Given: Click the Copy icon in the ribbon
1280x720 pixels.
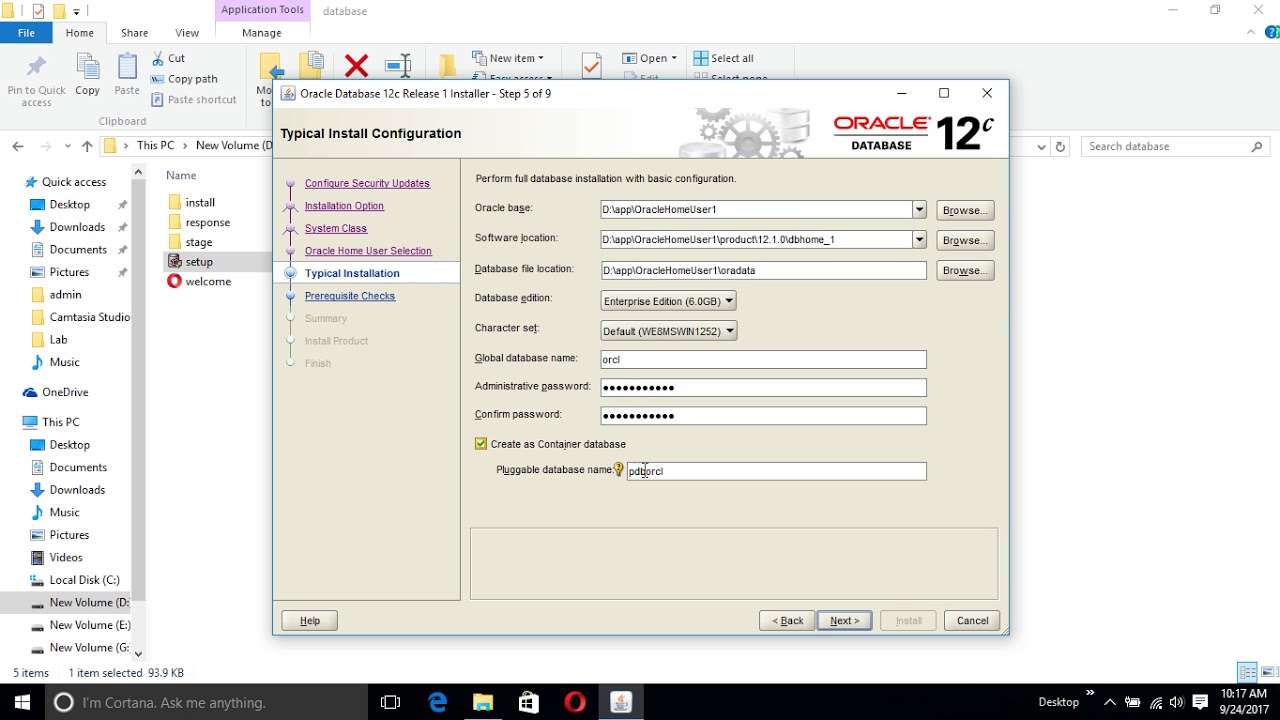Looking at the screenshot, I should (88, 67).
